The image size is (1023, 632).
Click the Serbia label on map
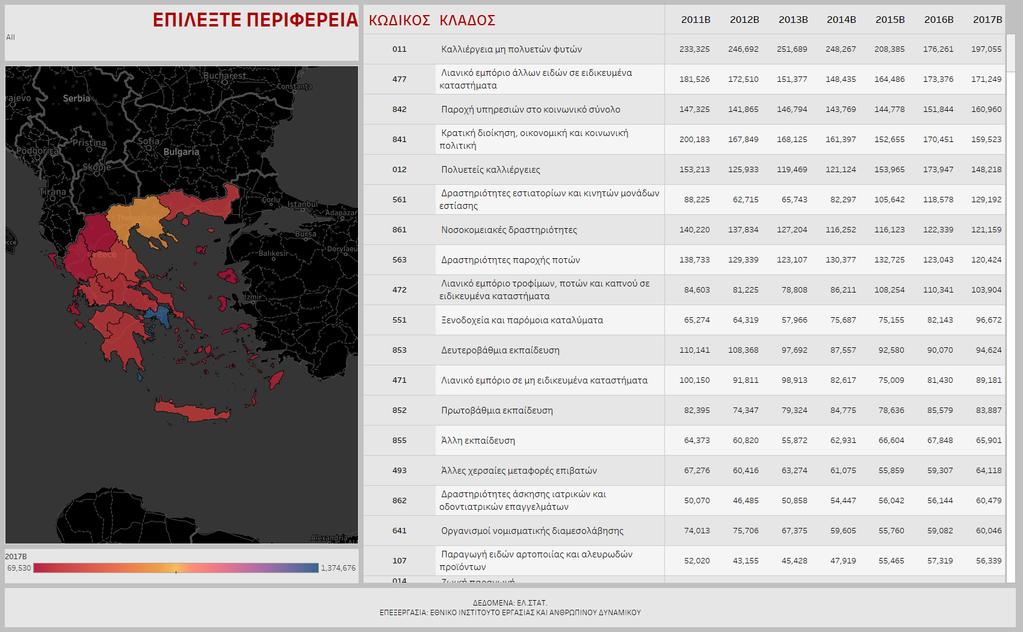[x=76, y=98]
